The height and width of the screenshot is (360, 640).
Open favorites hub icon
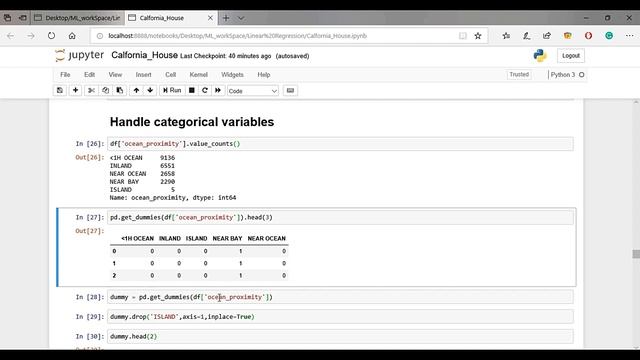506,36
